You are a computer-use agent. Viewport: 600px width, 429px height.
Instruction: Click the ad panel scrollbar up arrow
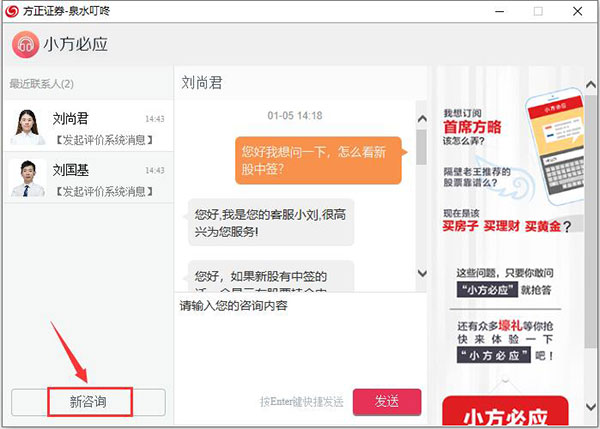point(591,84)
